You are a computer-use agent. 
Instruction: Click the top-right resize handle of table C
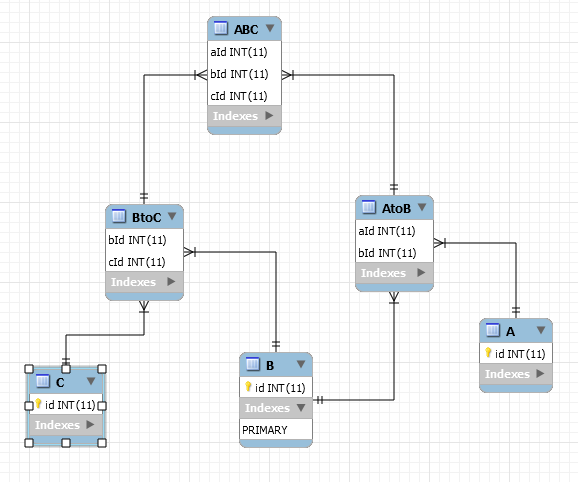102,369
